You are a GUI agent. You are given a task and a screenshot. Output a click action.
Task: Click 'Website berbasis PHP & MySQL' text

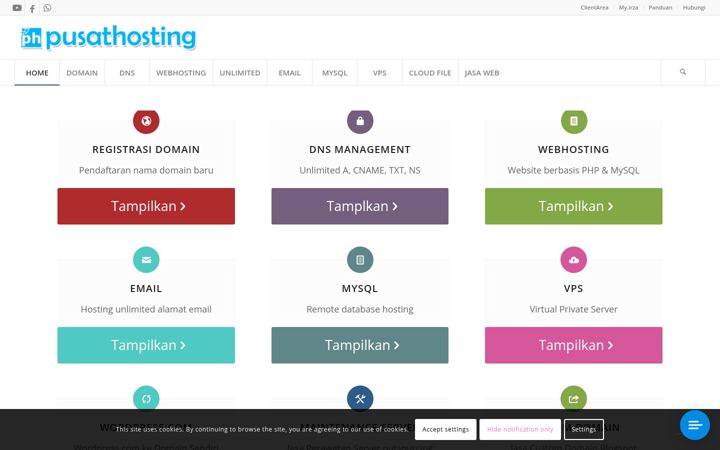[x=574, y=170]
